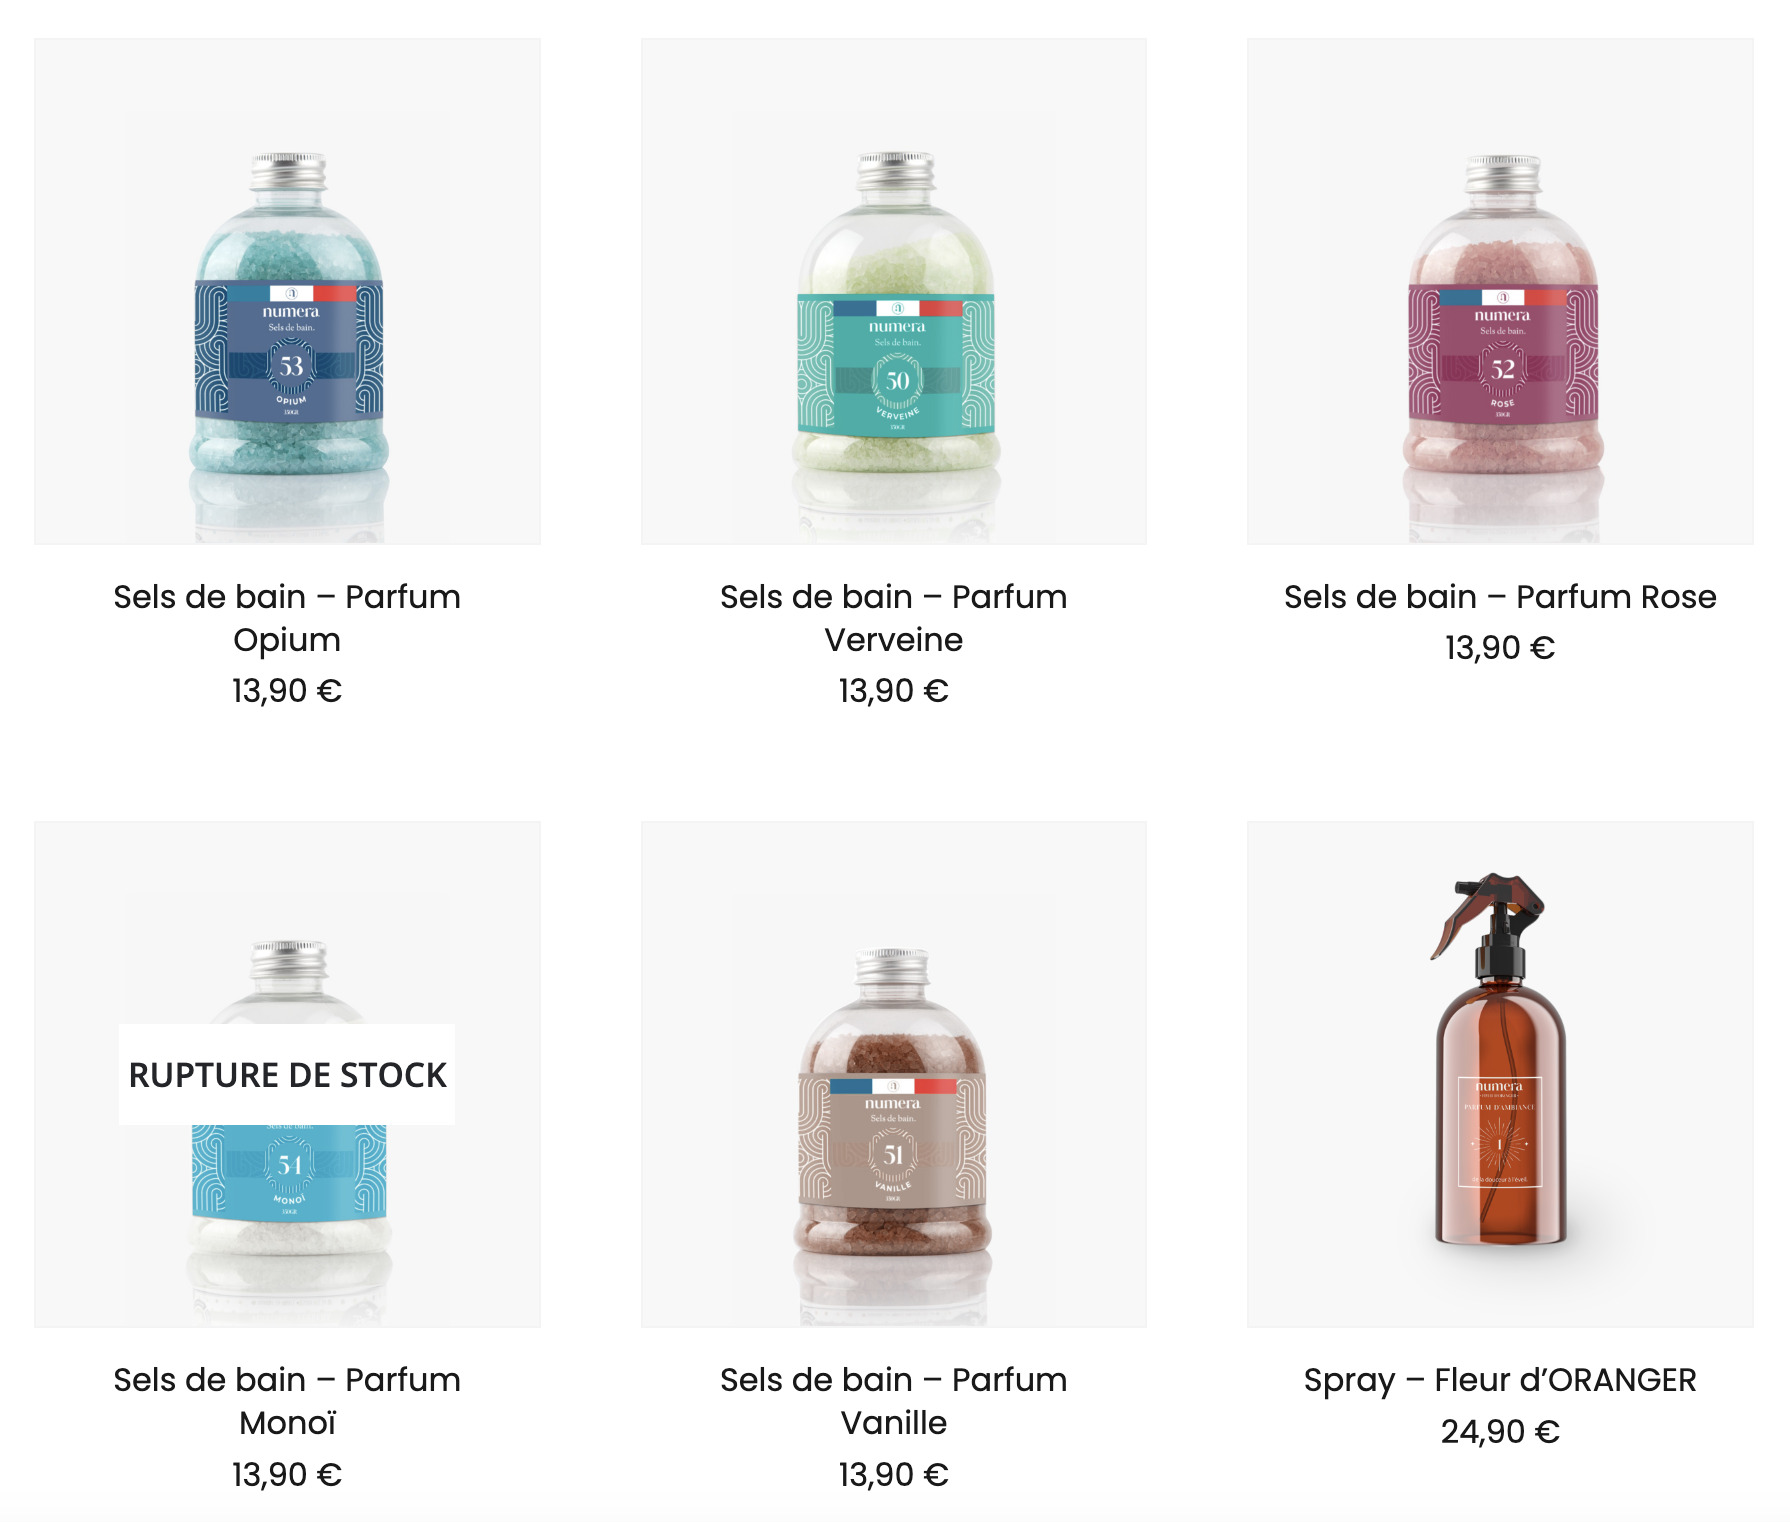Click the 13,90 € price under Verveine
The width and height of the screenshot is (1790, 1522).
click(x=893, y=691)
